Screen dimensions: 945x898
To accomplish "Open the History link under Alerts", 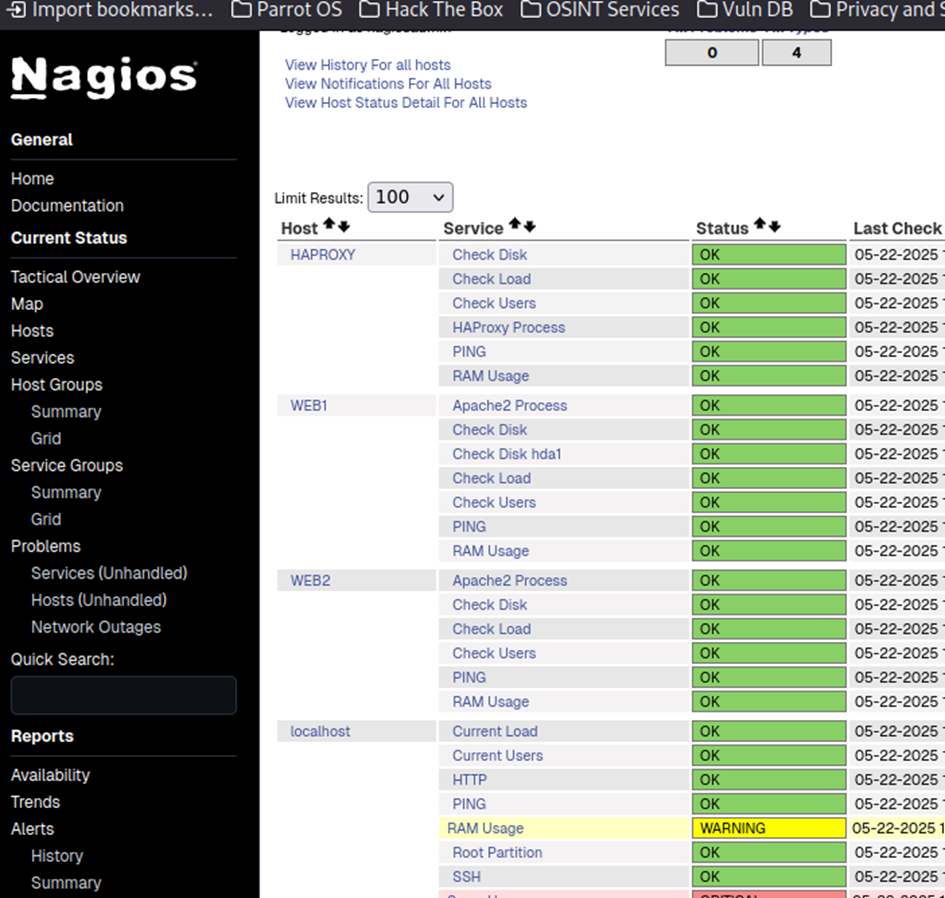I will pos(57,856).
